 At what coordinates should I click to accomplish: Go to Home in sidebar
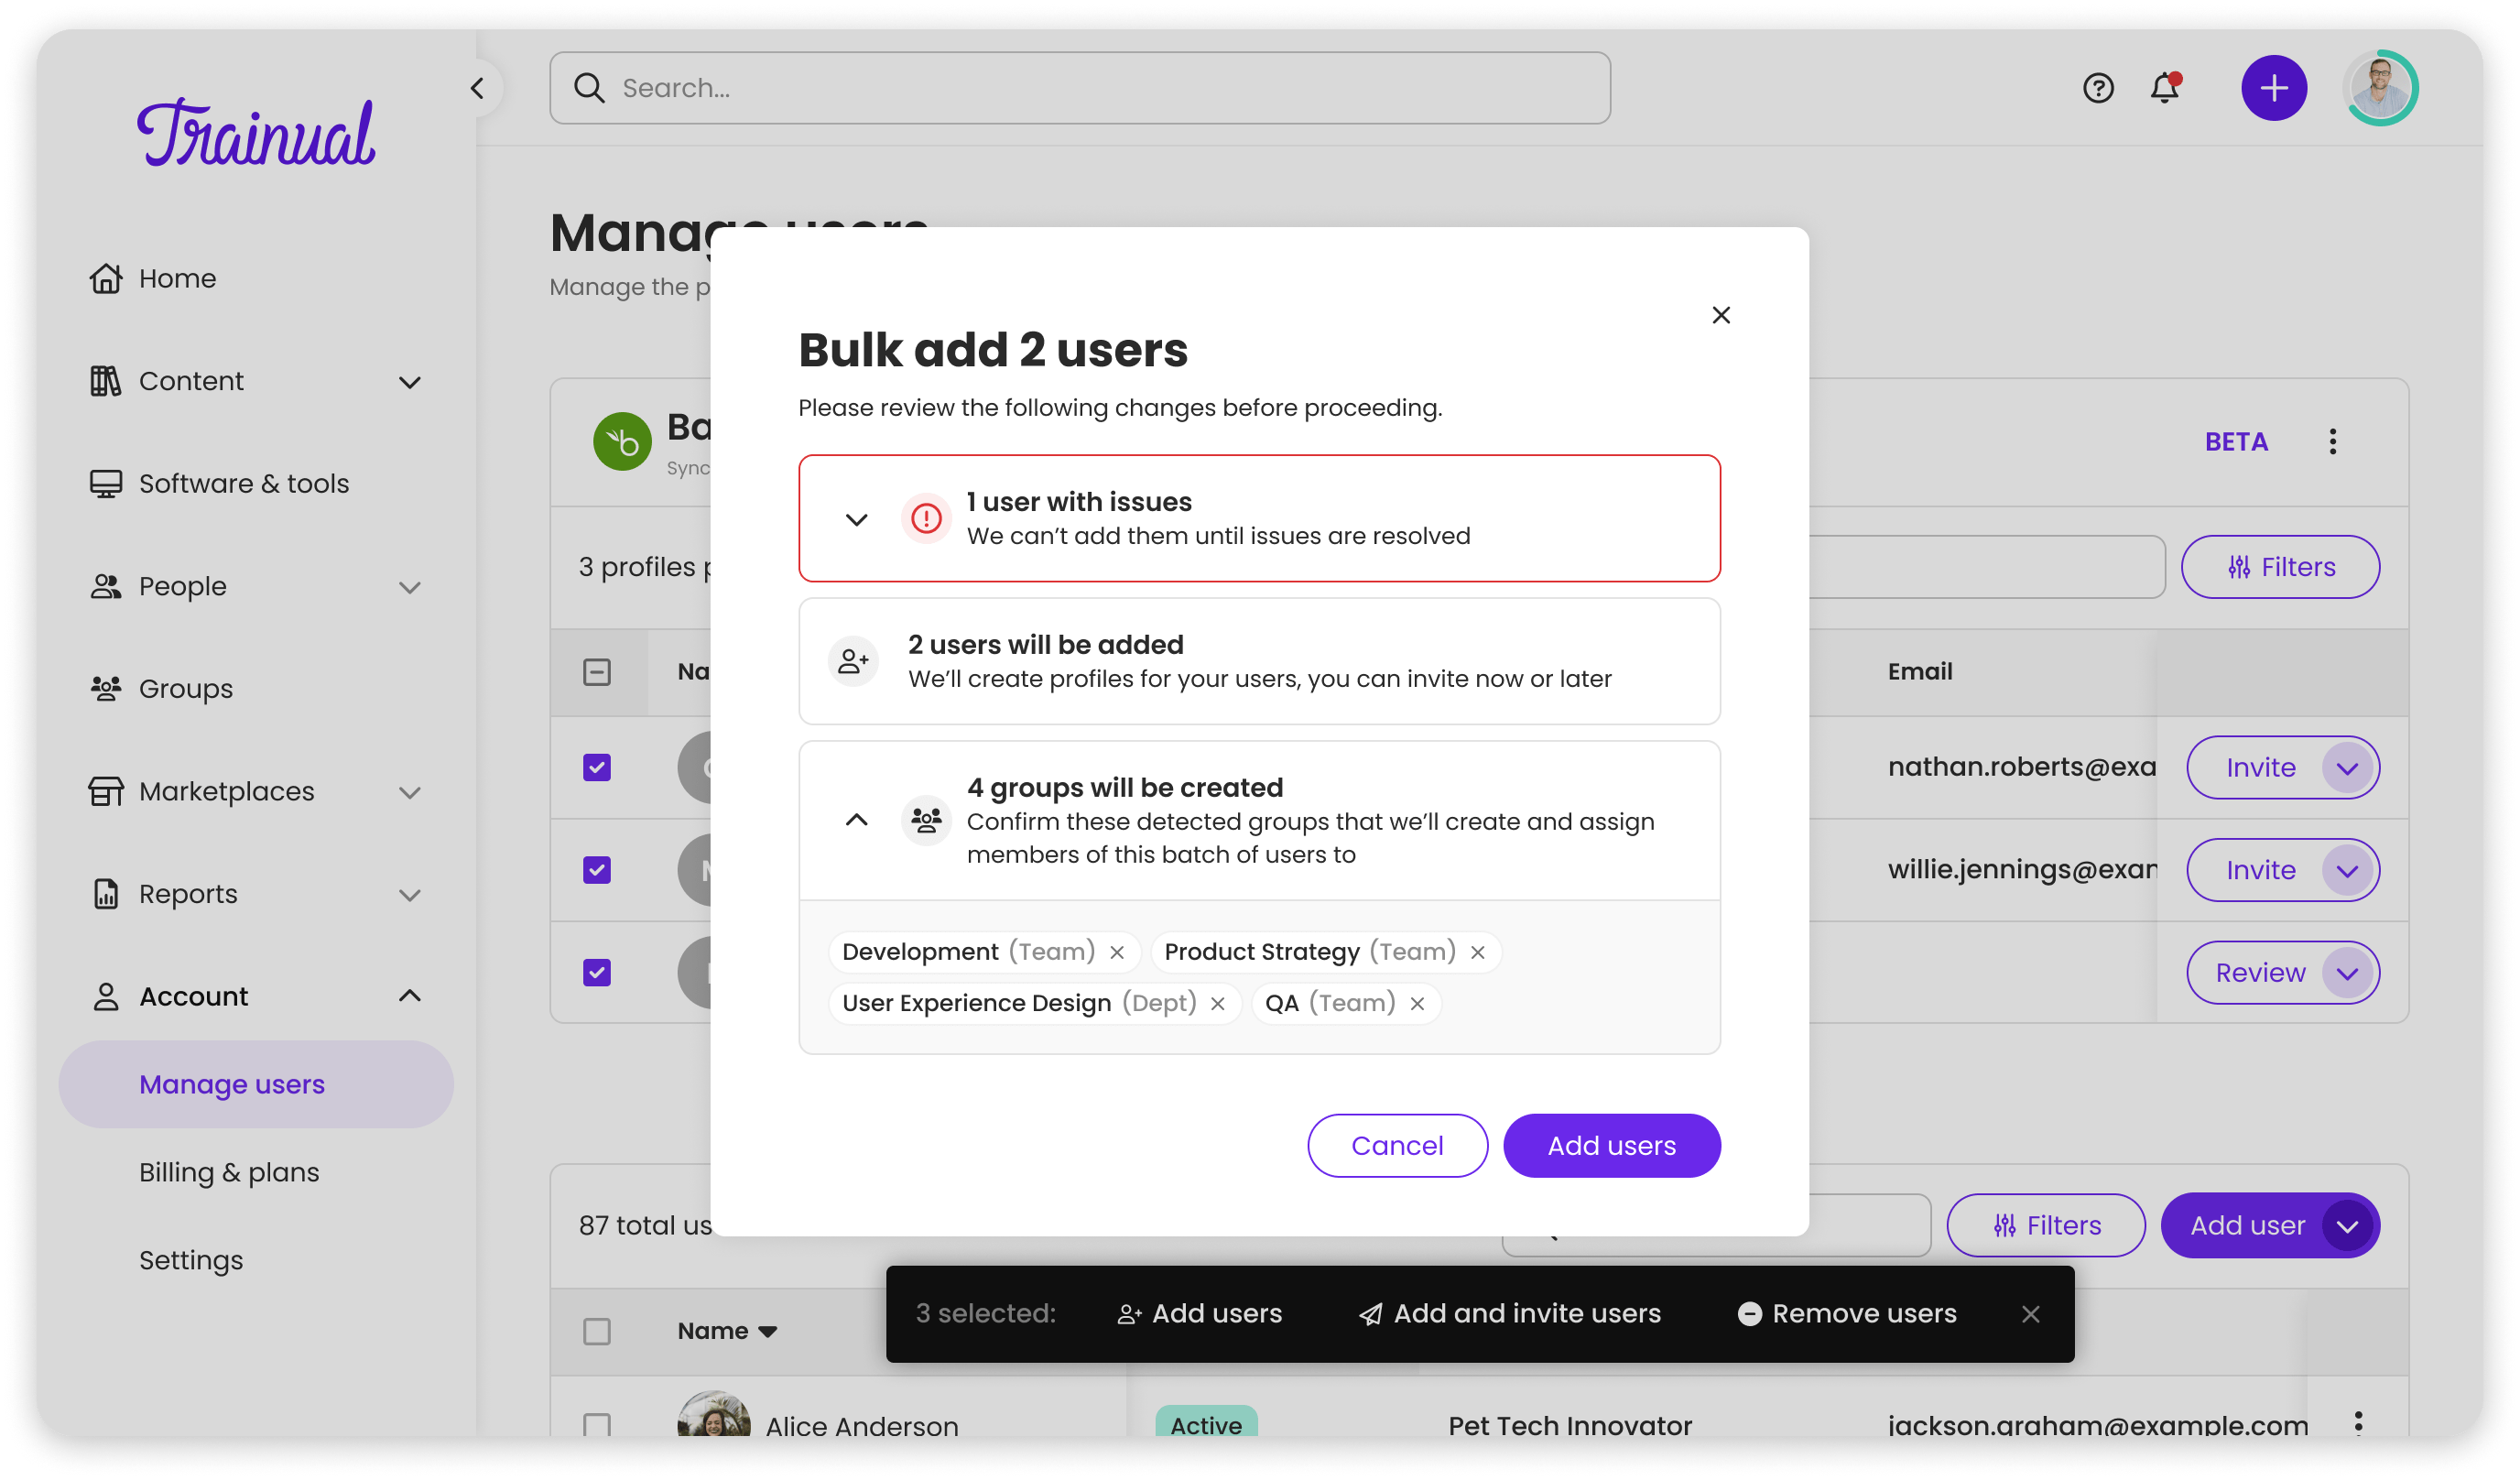(x=177, y=278)
